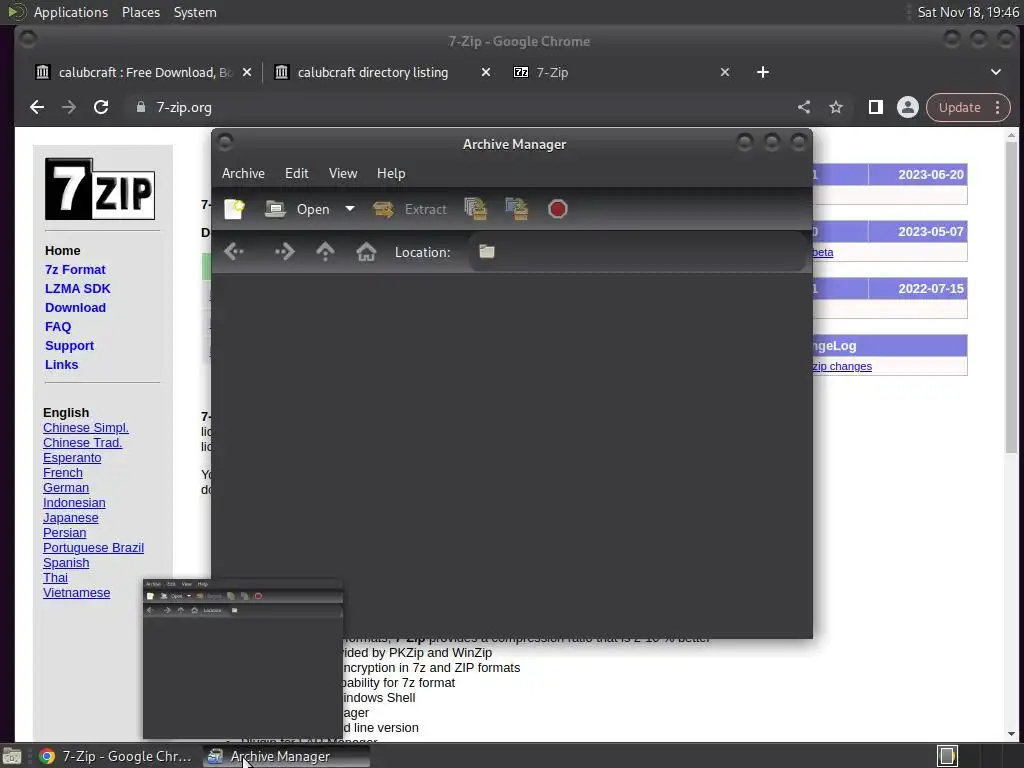Open the Applications system menu
Screen dimensions: 1024x768
tap(71, 12)
